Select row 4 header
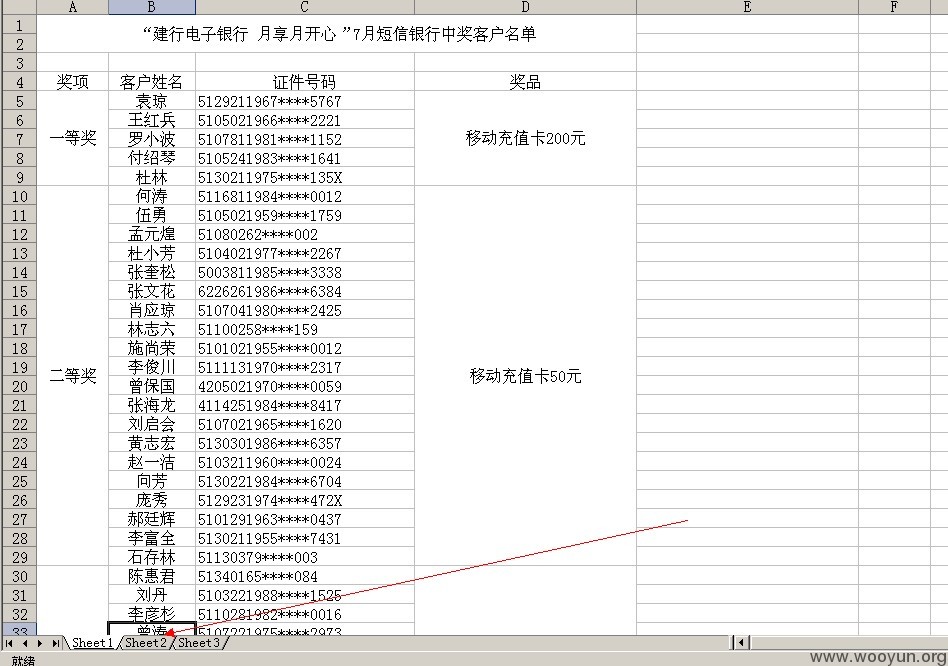This screenshot has height=666, width=948. [x=19, y=82]
